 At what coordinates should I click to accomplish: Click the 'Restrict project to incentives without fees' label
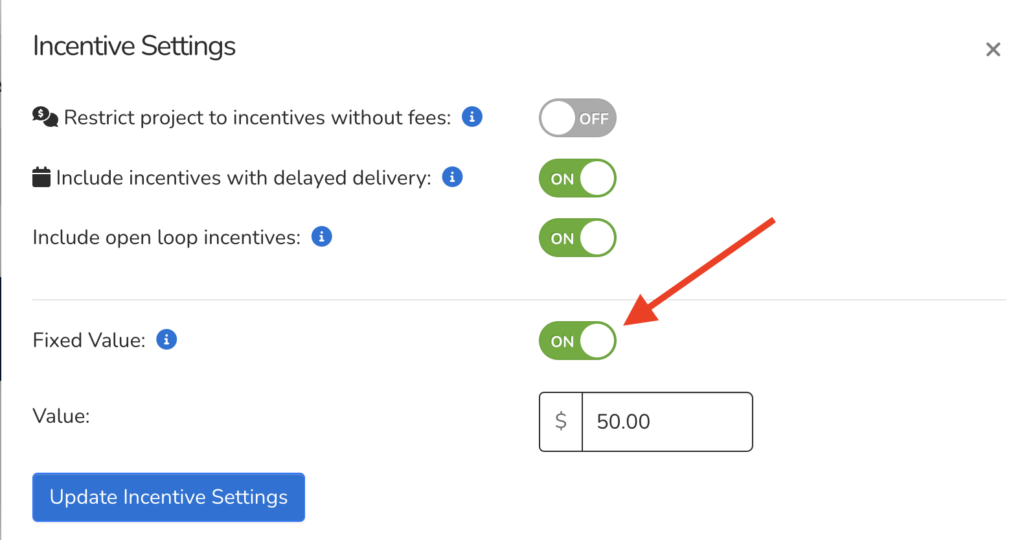[x=257, y=118]
